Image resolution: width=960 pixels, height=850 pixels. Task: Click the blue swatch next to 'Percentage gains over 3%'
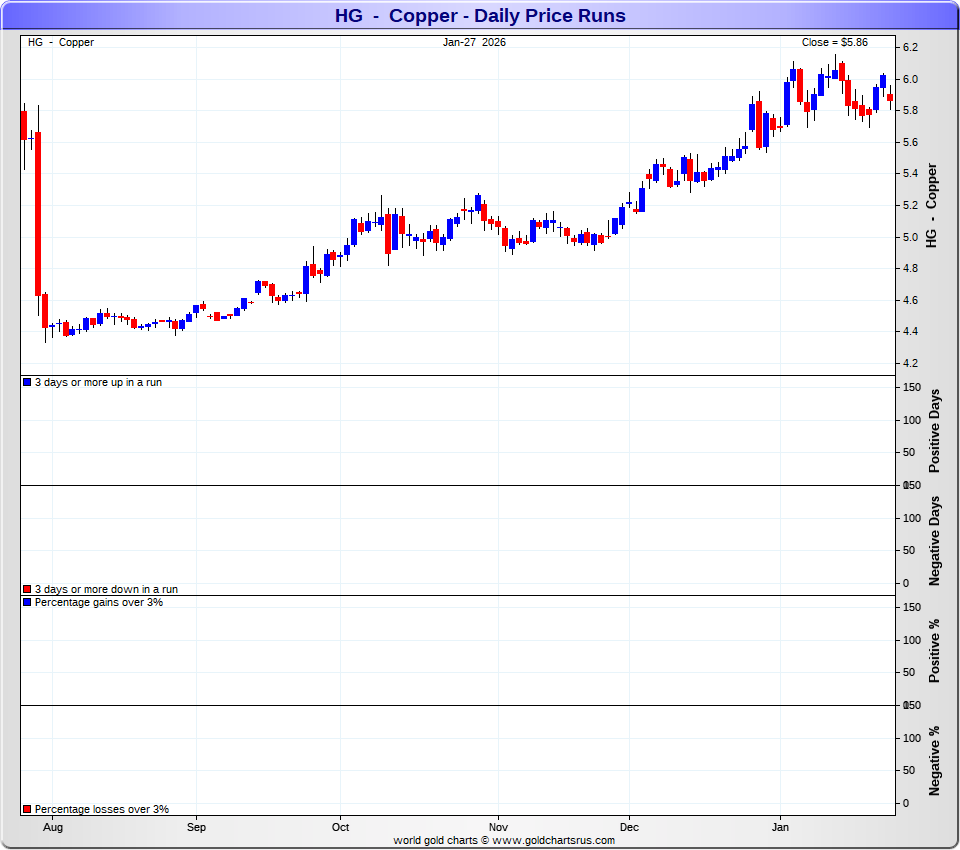pyautogui.click(x=27, y=603)
